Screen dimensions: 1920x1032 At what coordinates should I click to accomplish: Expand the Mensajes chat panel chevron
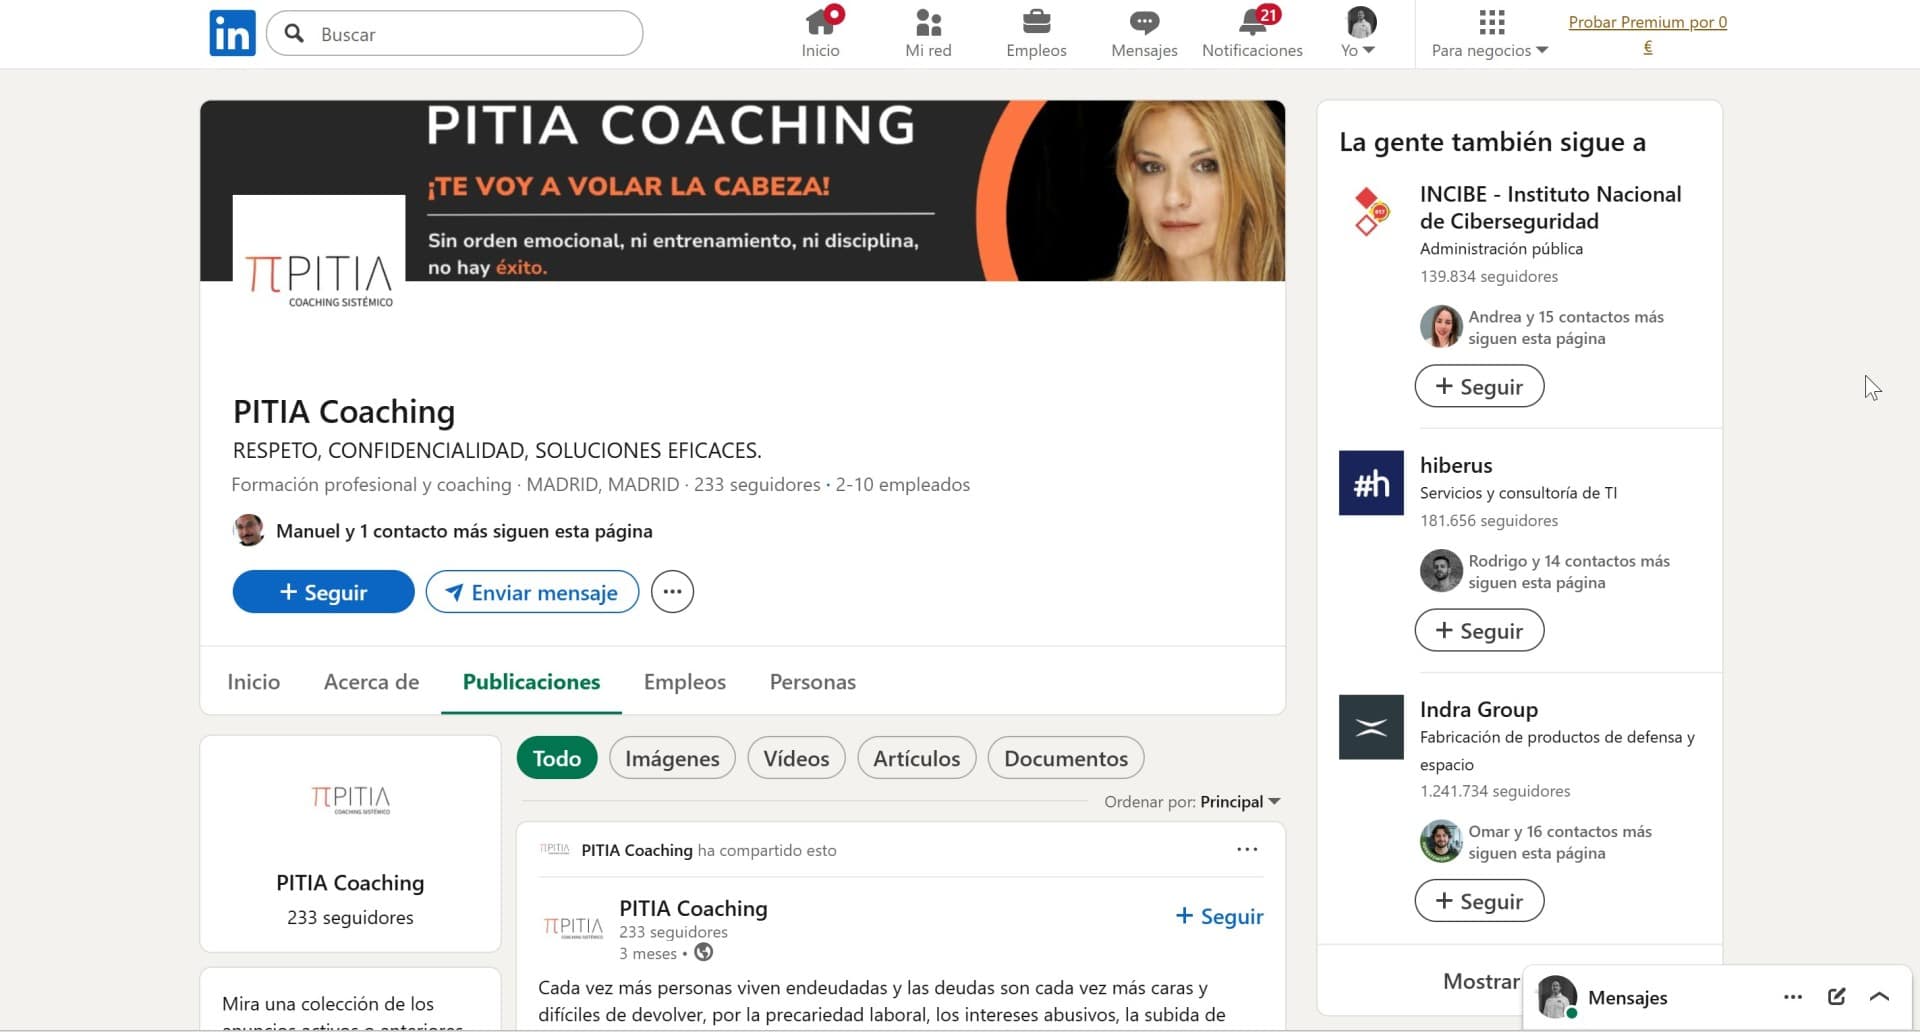[x=1879, y=997]
